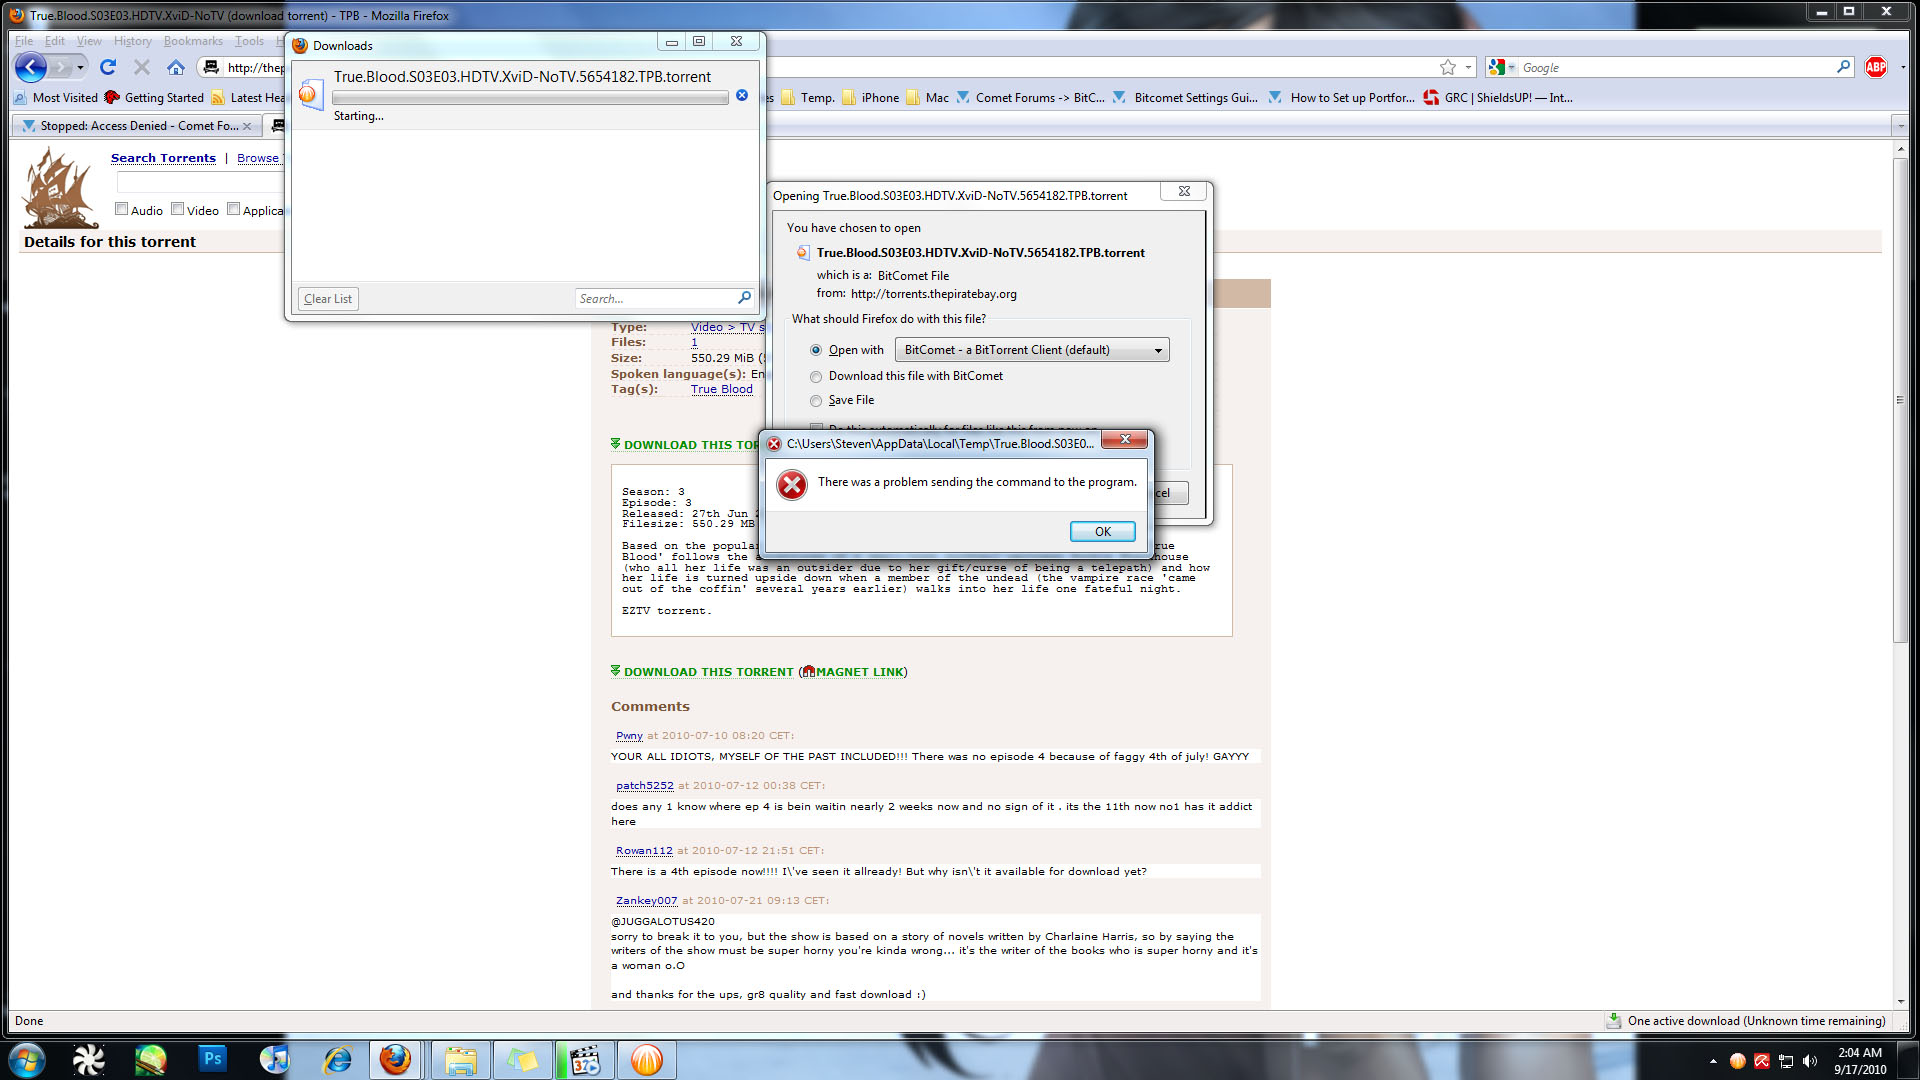Click the torrent file icon in Downloads list
The width and height of the screenshot is (1920, 1080).
coord(310,94)
